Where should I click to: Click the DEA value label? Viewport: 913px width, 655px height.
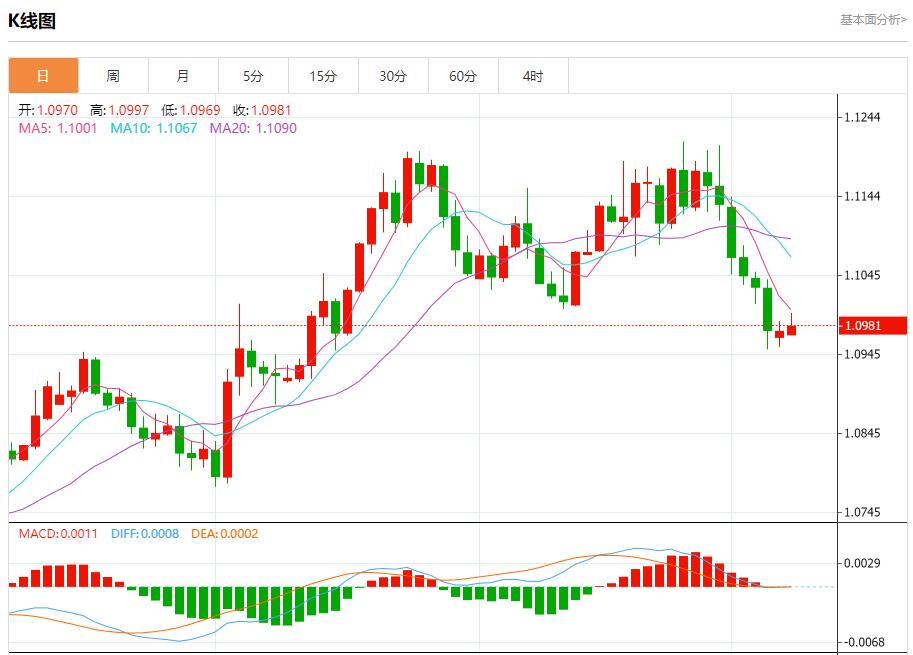click(x=224, y=534)
